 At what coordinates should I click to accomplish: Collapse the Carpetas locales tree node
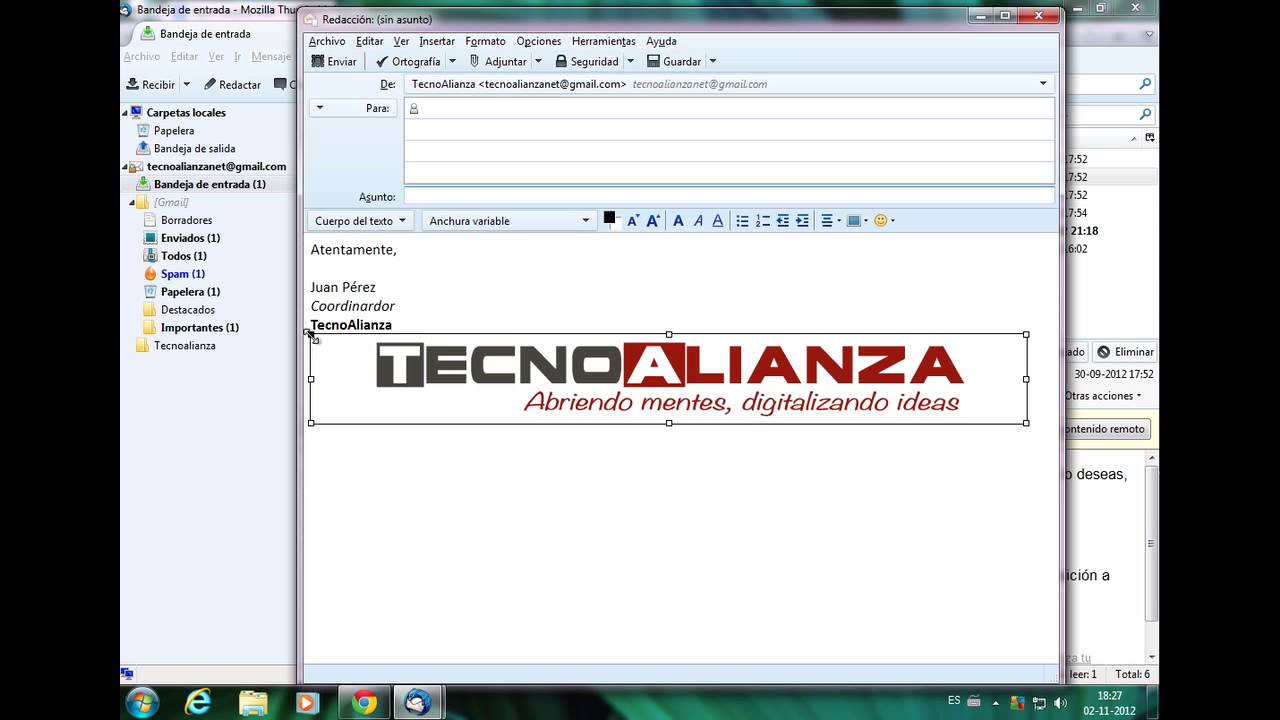point(126,113)
